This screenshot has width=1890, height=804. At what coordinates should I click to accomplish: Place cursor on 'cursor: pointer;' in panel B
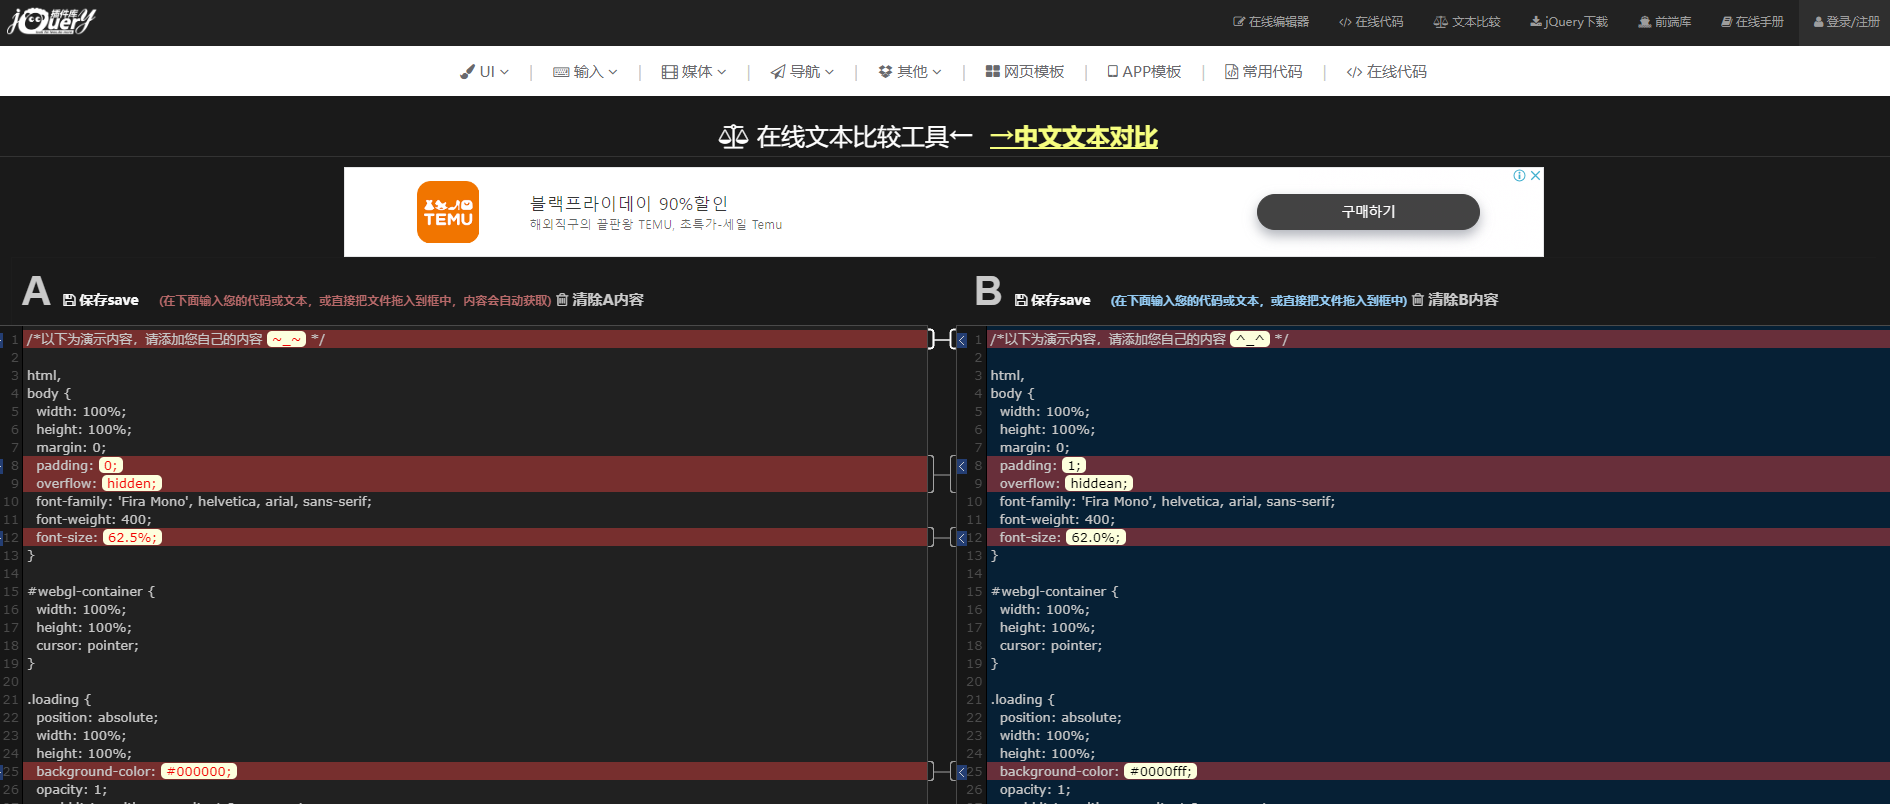click(x=1051, y=646)
